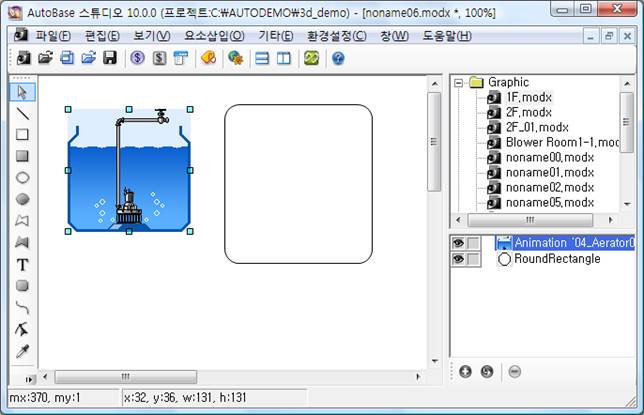644x415 pixels.
Task: Open the 요소삽입(O) menu
Action: (x=214, y=36)
